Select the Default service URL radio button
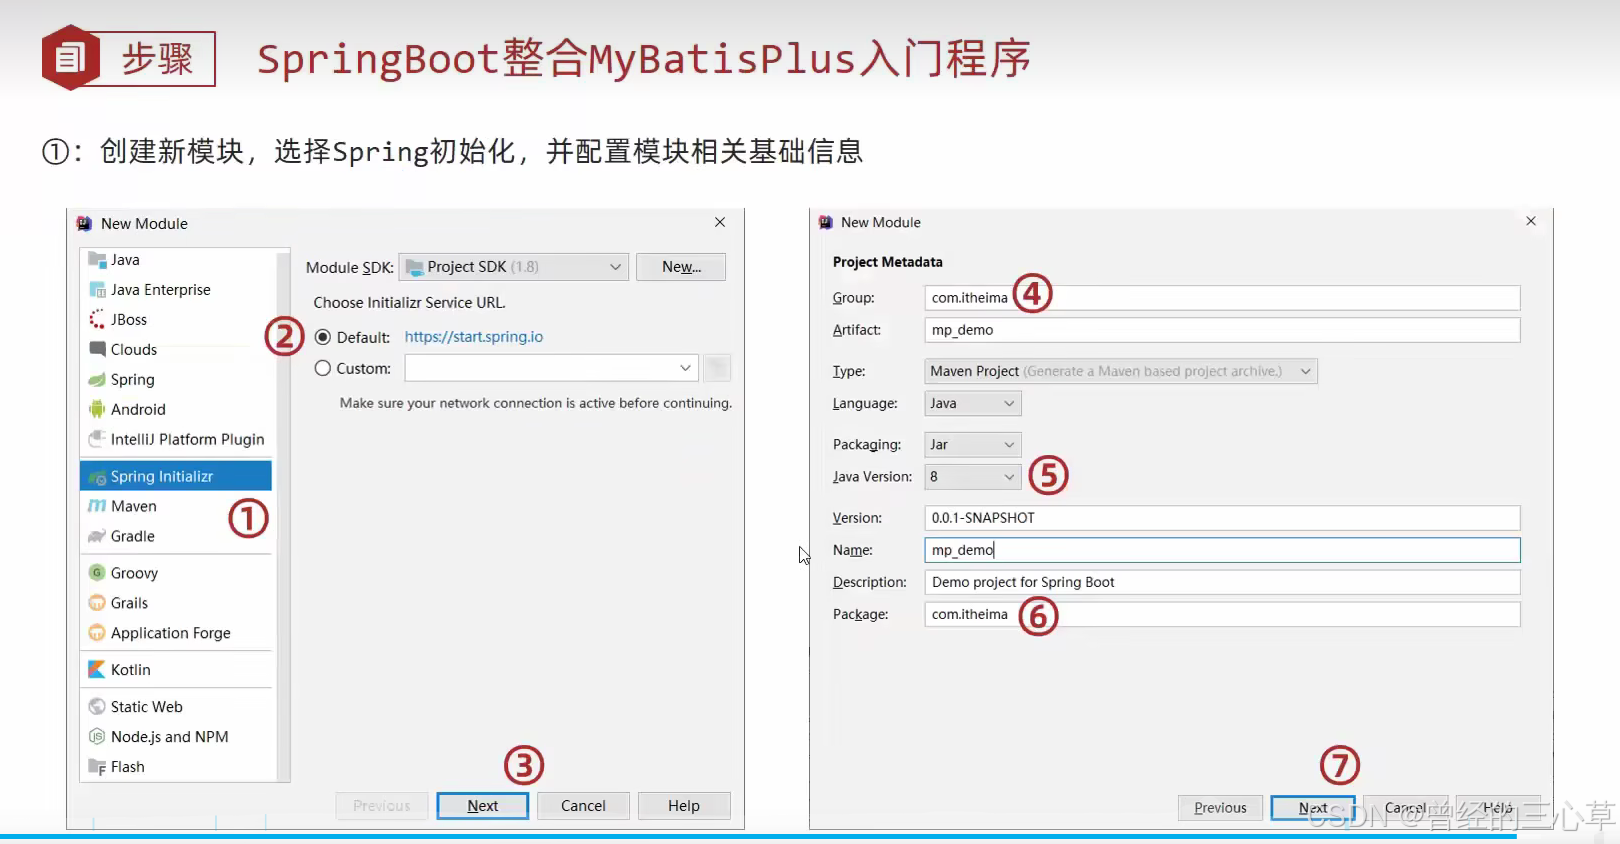The height and width of the screenshot is (844, 1620). pyautogui.click(x=323, y=337)
